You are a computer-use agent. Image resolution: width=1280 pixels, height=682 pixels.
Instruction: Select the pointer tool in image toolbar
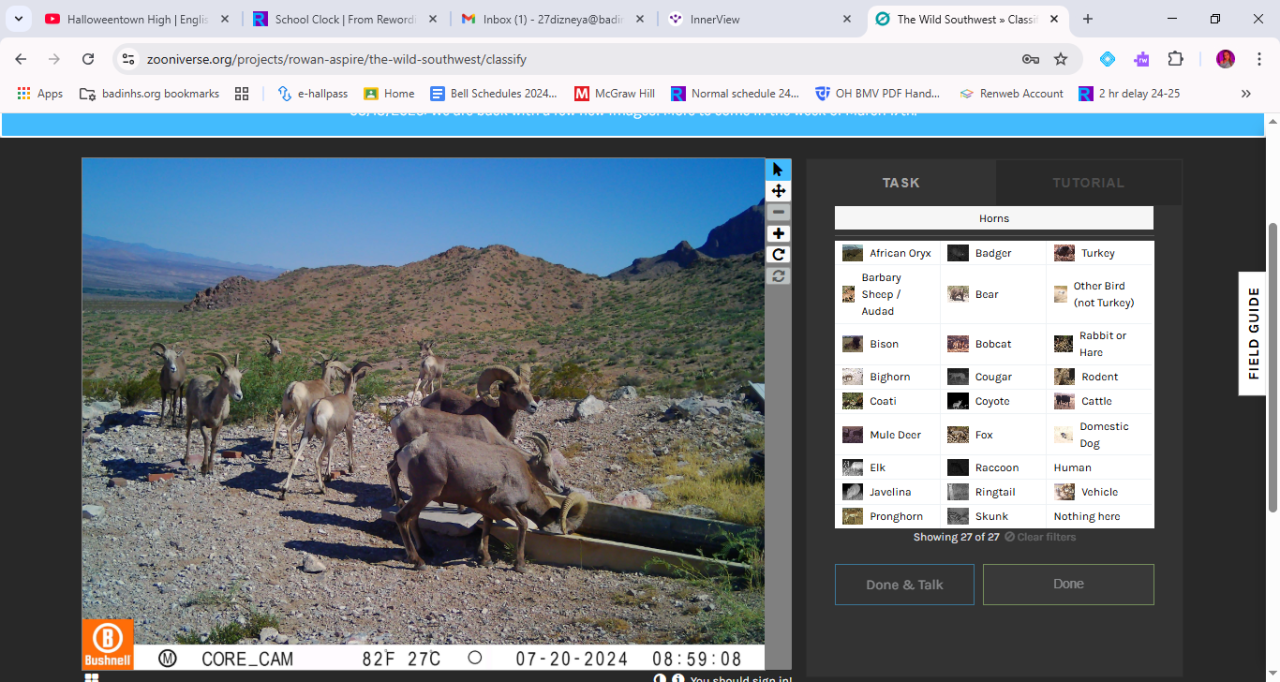(778, 169)
